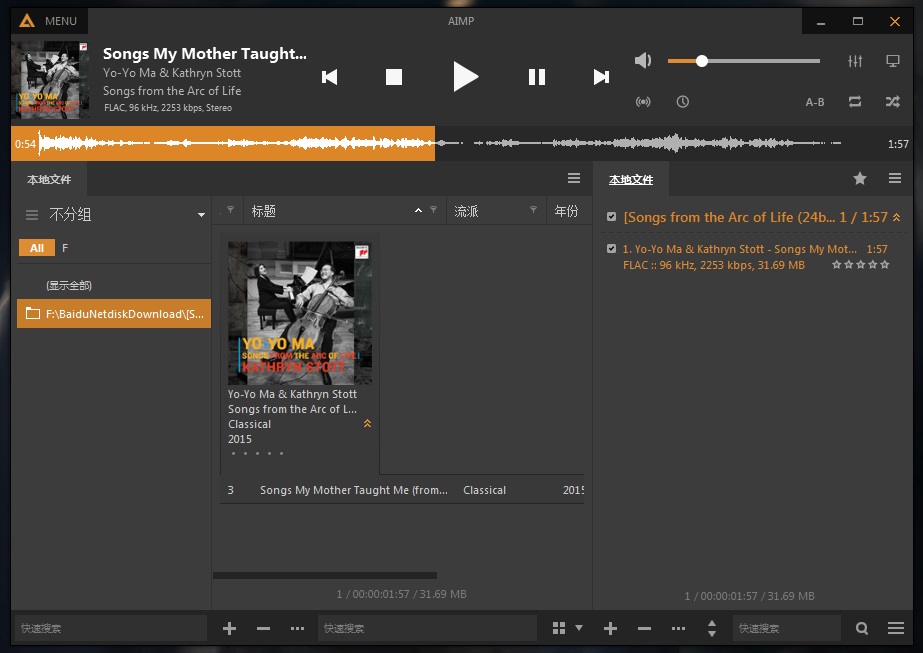Collapse the Songs from the Arc of Life playlist group

pyautogui.click(x=896, y=217)
